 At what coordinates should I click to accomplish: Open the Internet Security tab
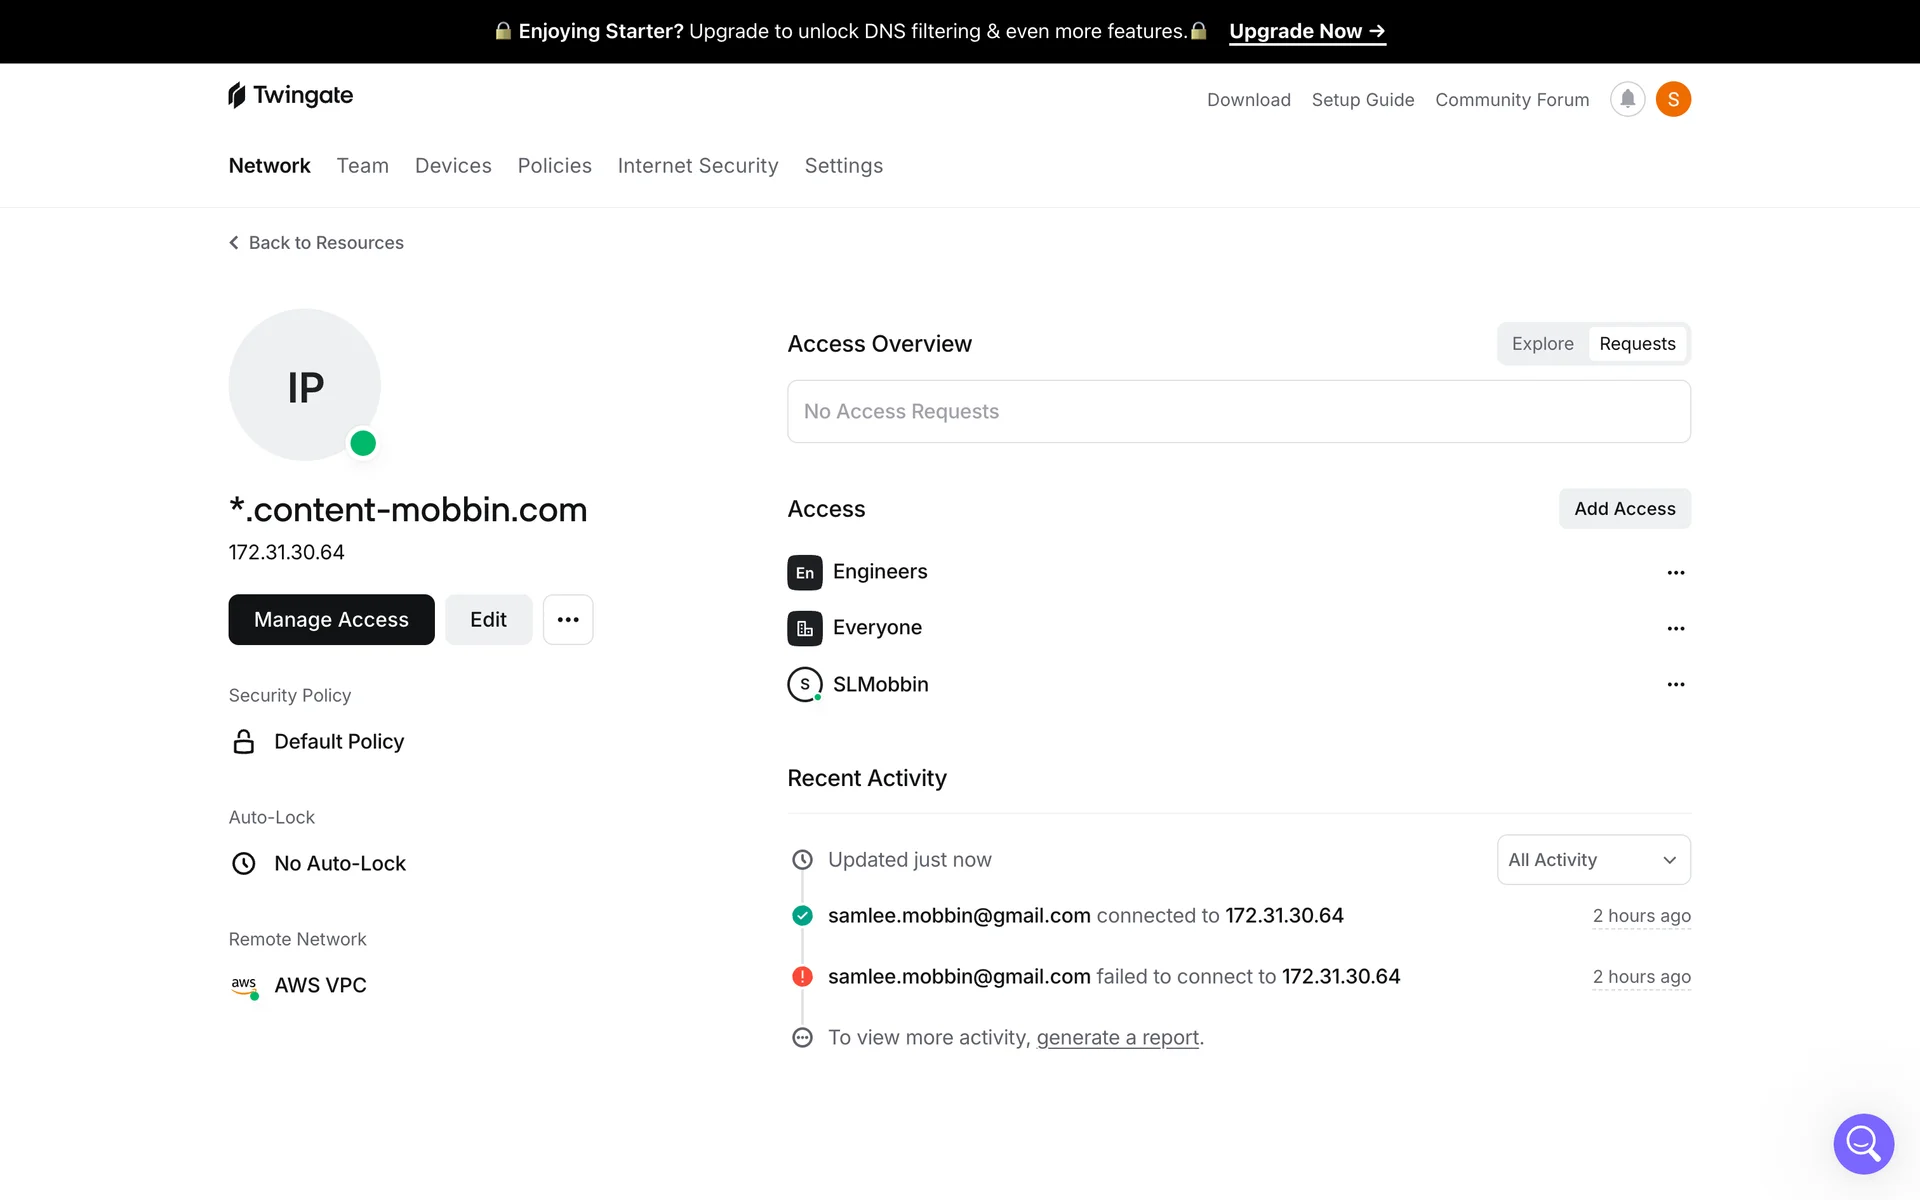(x=697, y=165)
